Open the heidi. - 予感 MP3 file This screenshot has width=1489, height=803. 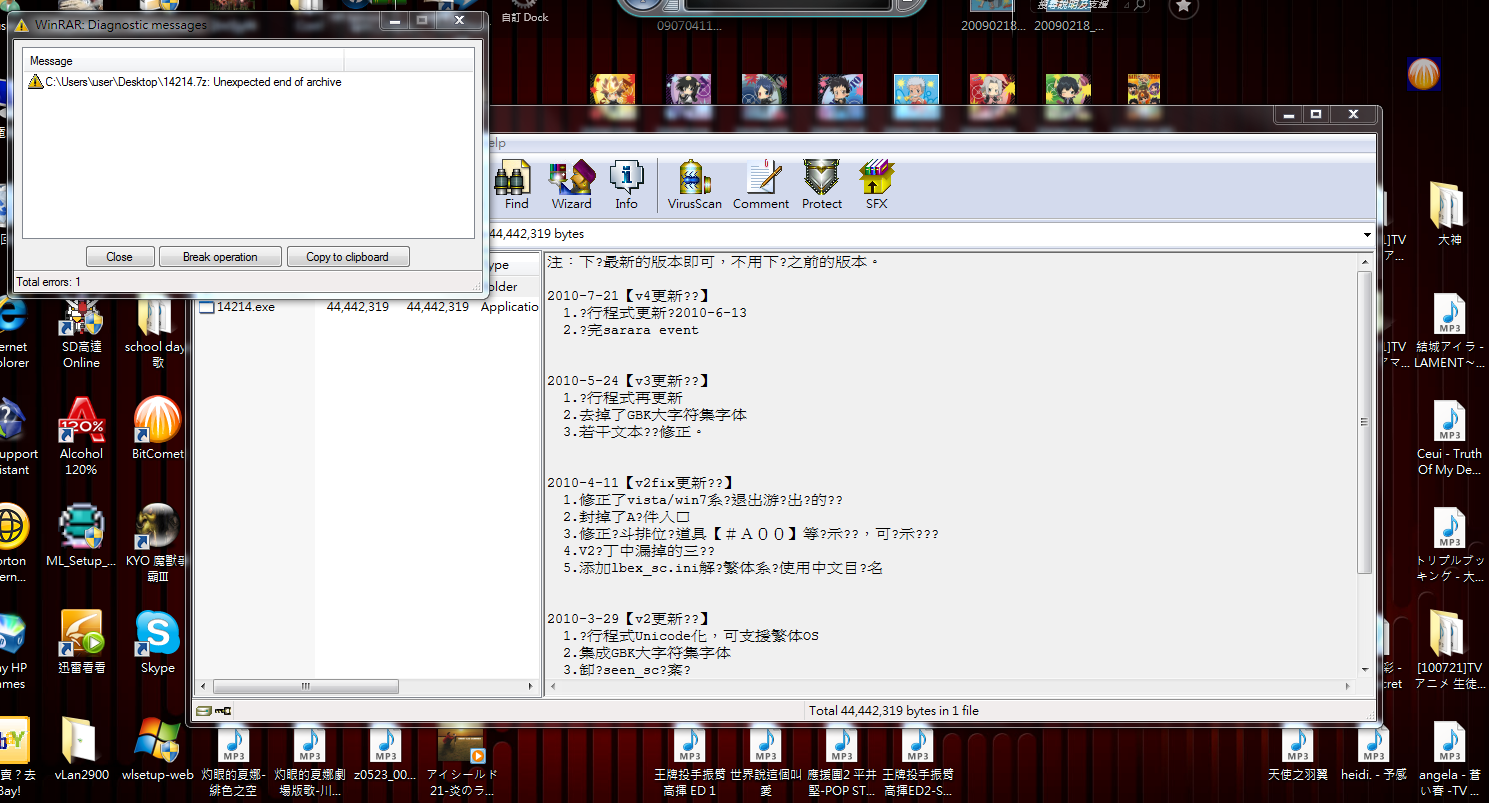(1373, 755)
